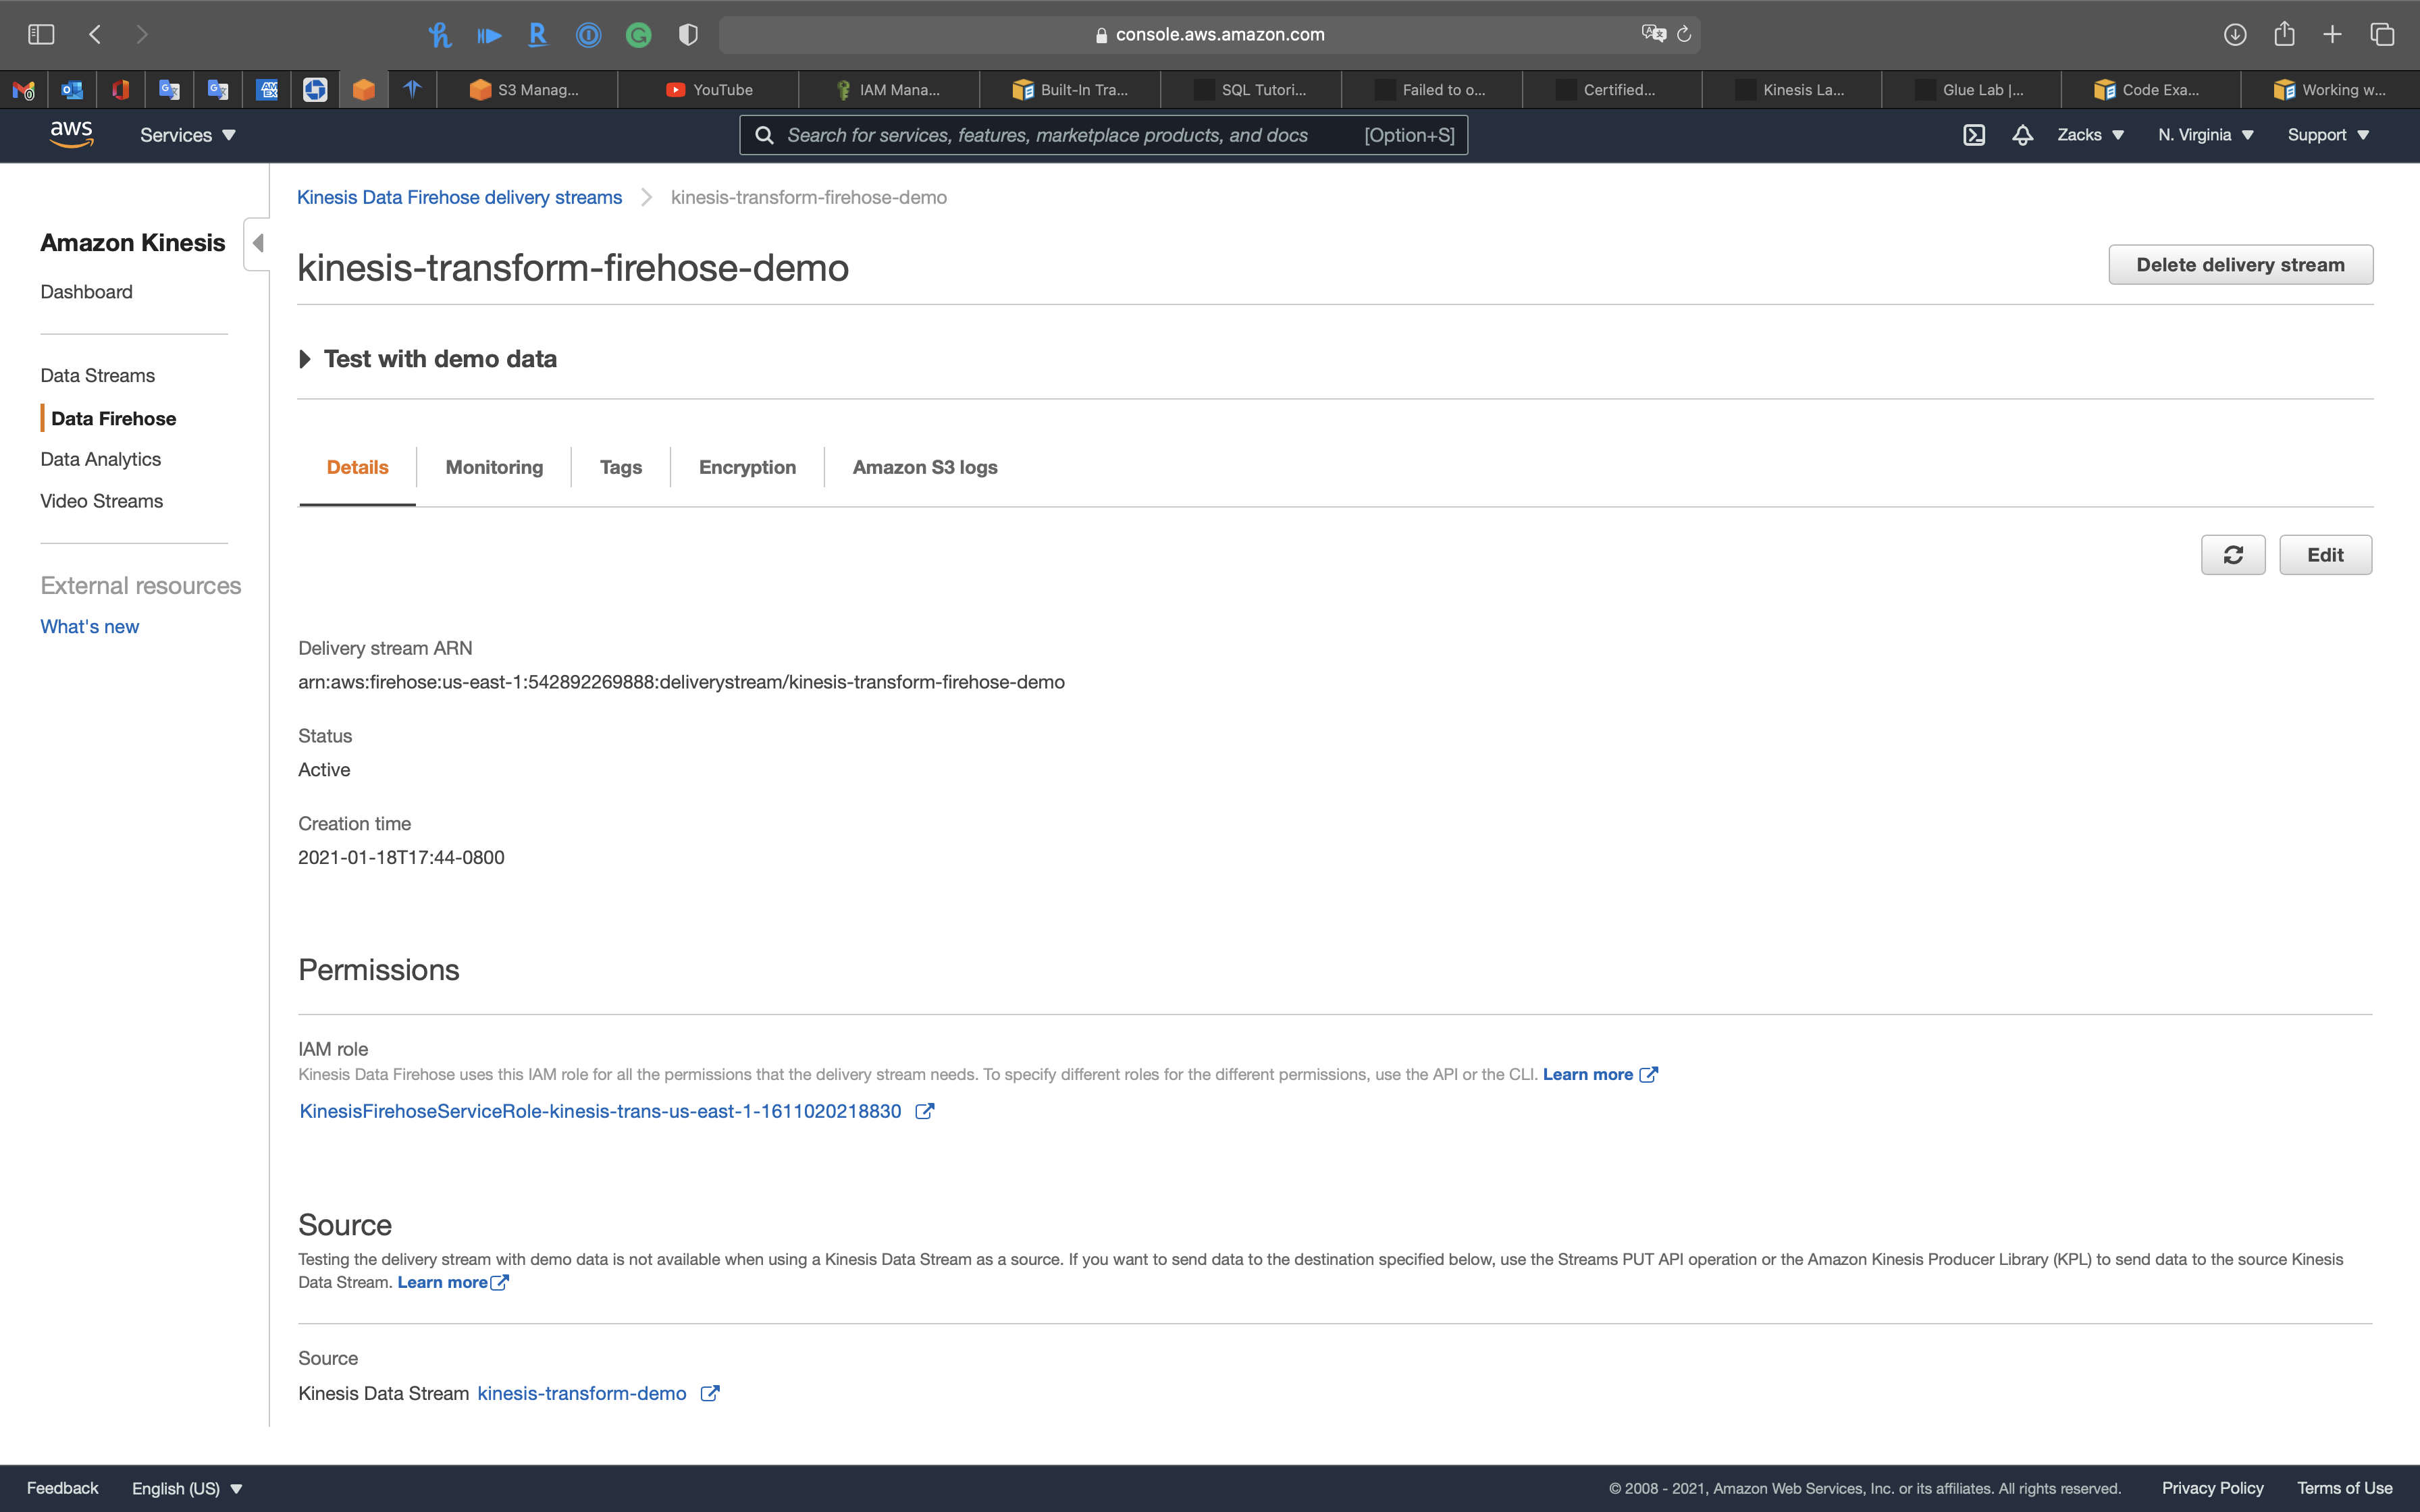Image resolution: width=2420 pixels, height=1512 pixels.
Task: Open the English (US) language selector
Action: pos(187,1488)
